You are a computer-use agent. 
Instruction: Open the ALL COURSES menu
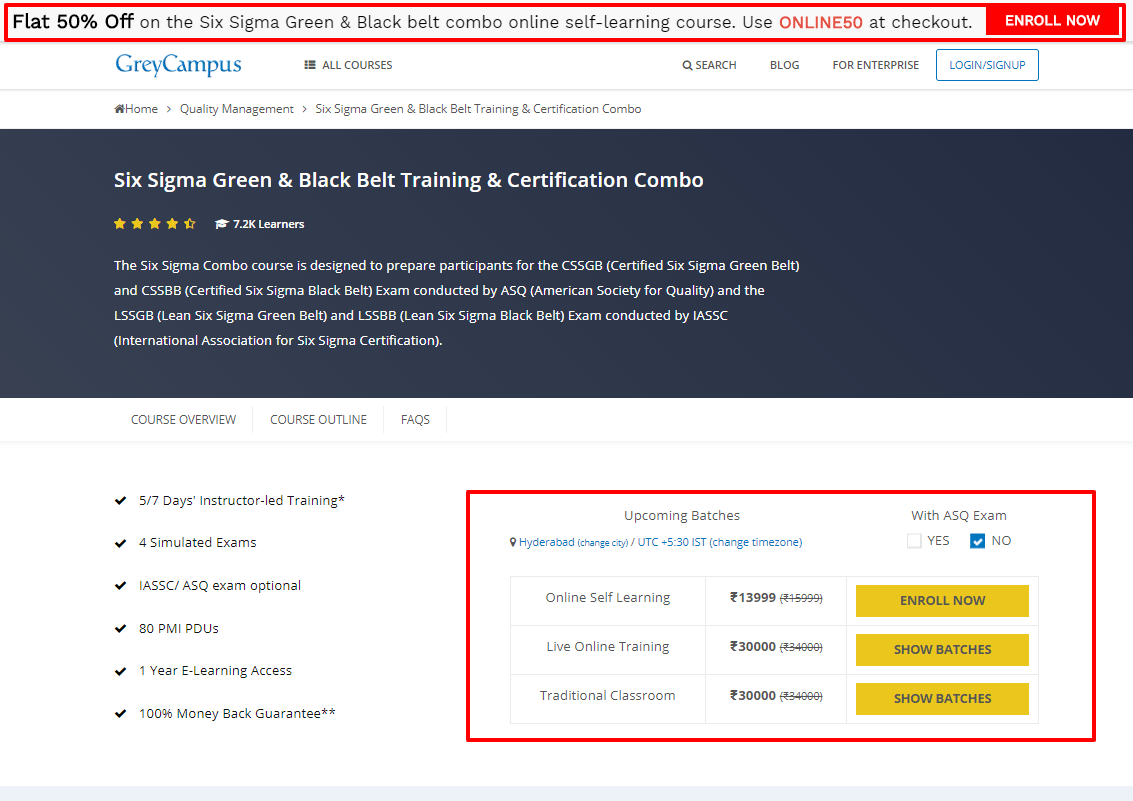[x=348, y=65]
